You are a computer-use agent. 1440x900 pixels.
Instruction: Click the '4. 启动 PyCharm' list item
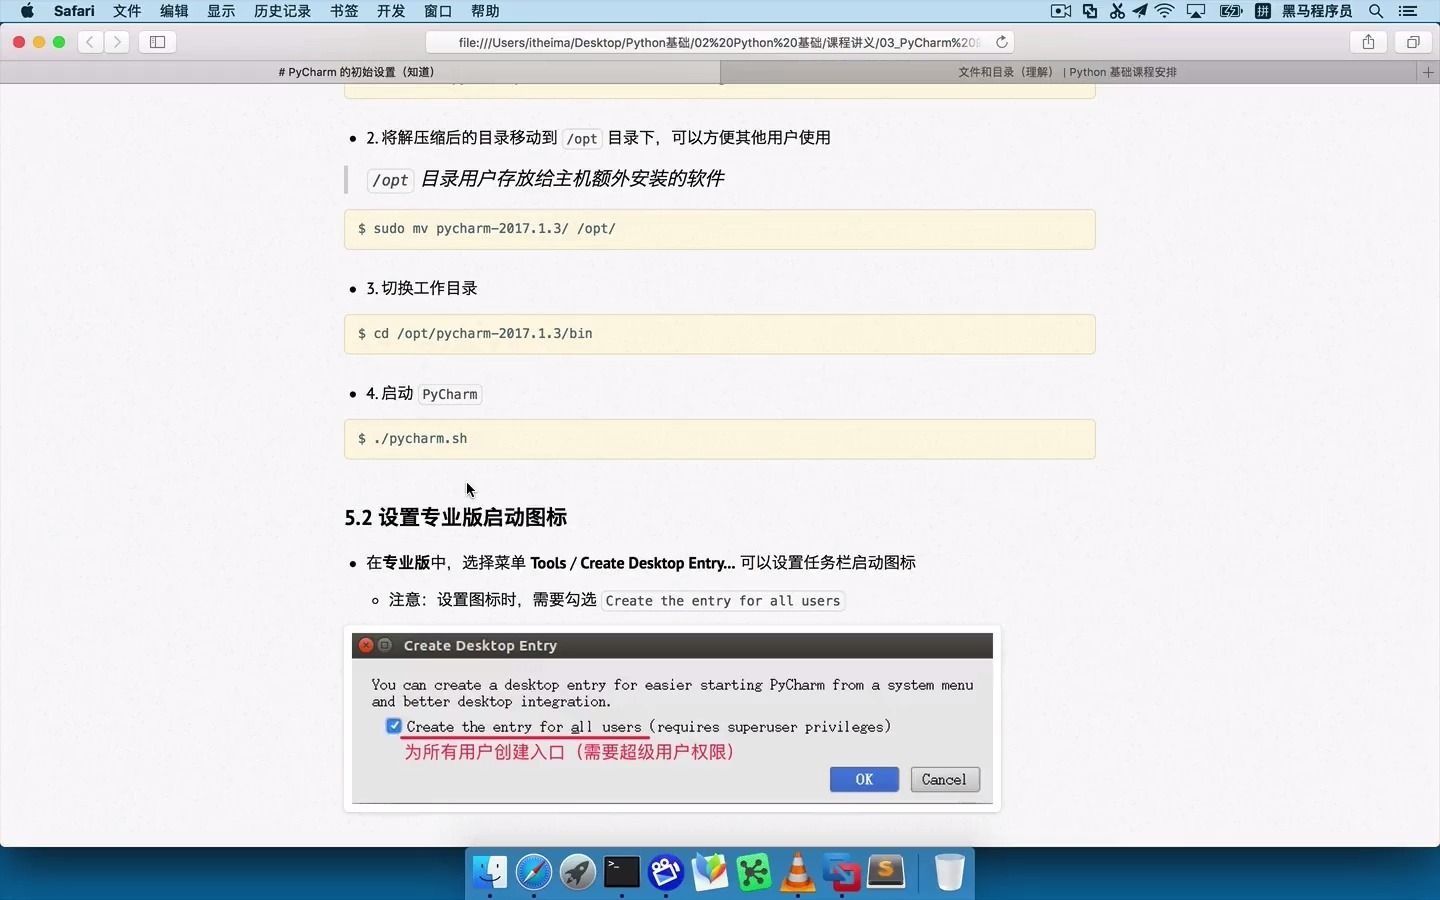point(424,393)
